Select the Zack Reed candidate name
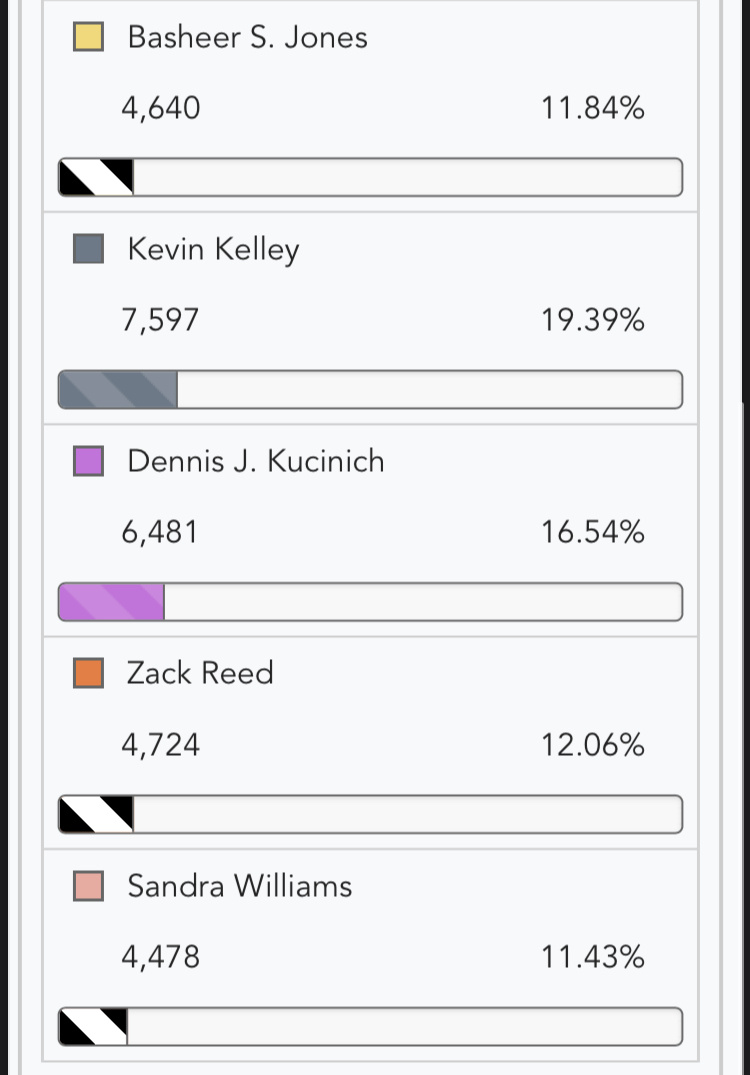 [200, 673]
